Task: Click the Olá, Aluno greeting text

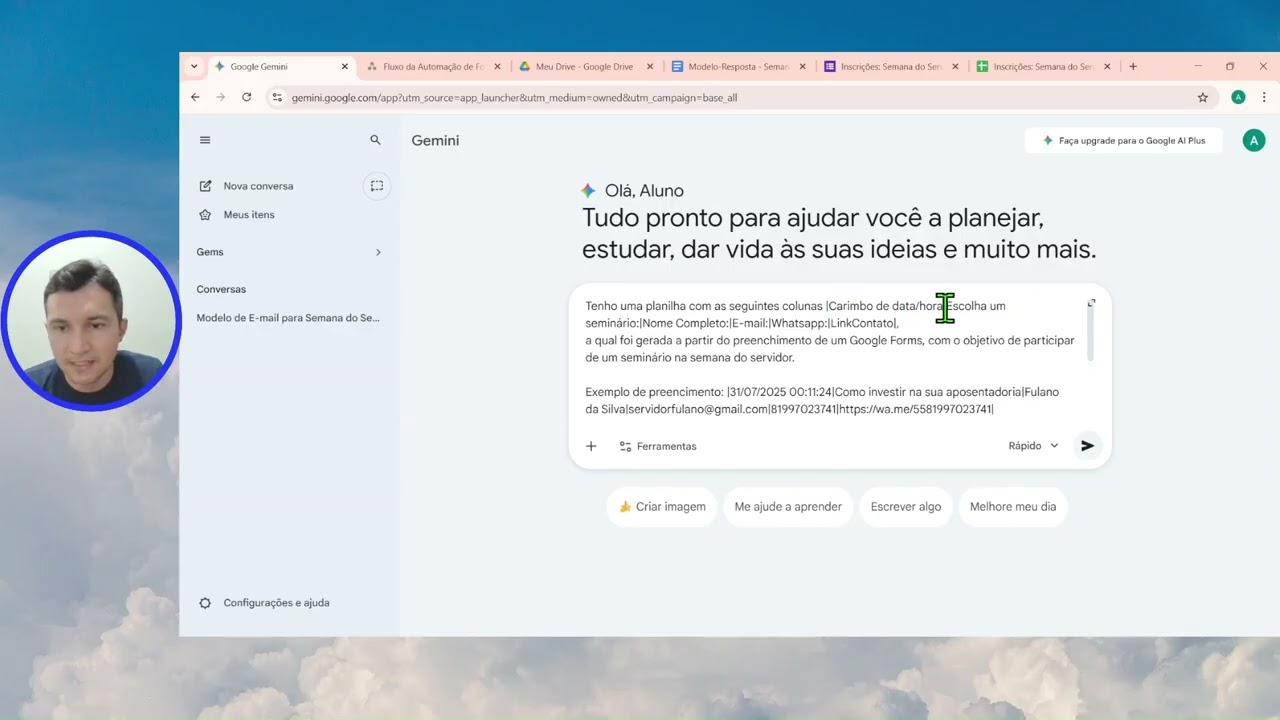Action: 644,191
